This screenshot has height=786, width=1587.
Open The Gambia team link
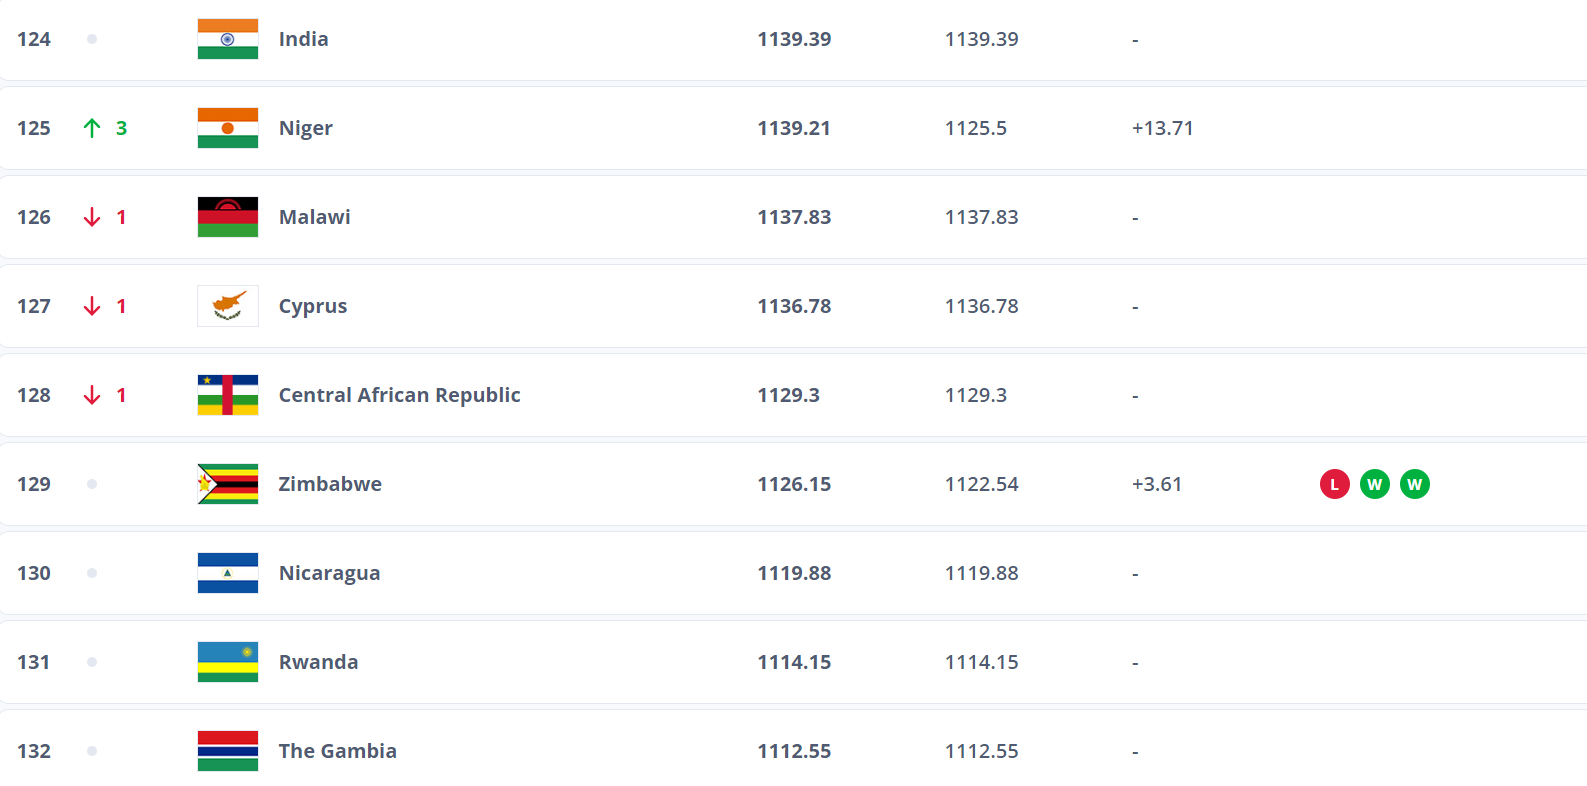(x=337, y=751)
